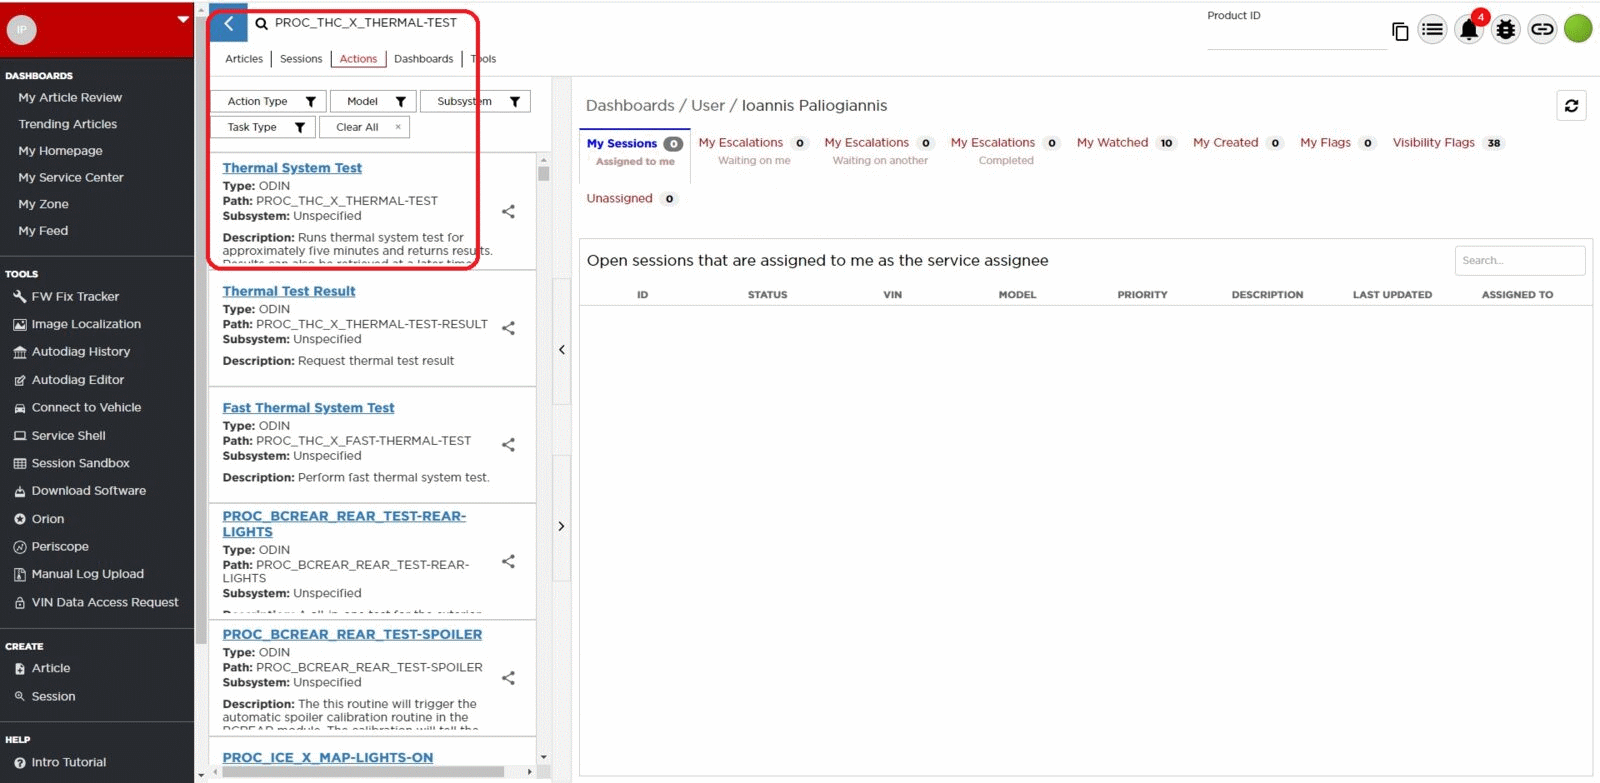Switch to the Sessions tab
This screenshot has width=1600, height=783.
click(301, 59)
